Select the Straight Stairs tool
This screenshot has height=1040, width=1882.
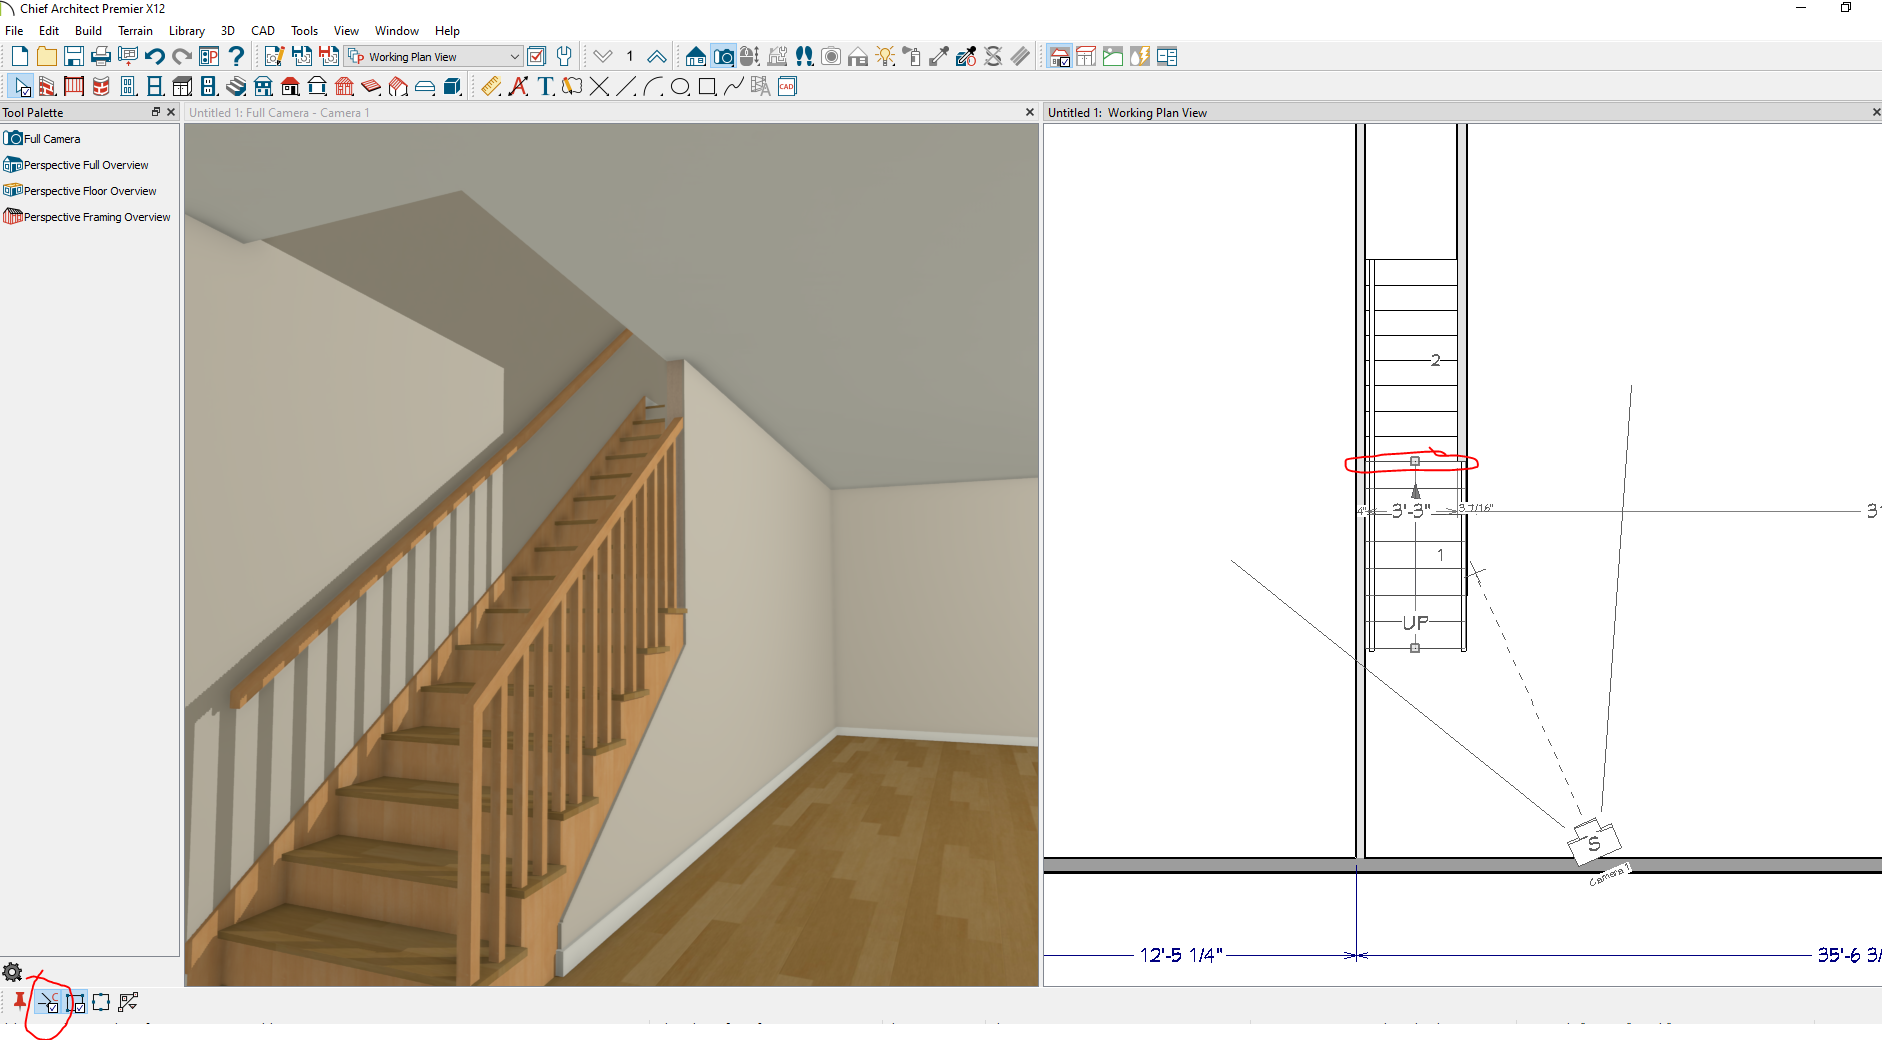click(x=236, y=87)
